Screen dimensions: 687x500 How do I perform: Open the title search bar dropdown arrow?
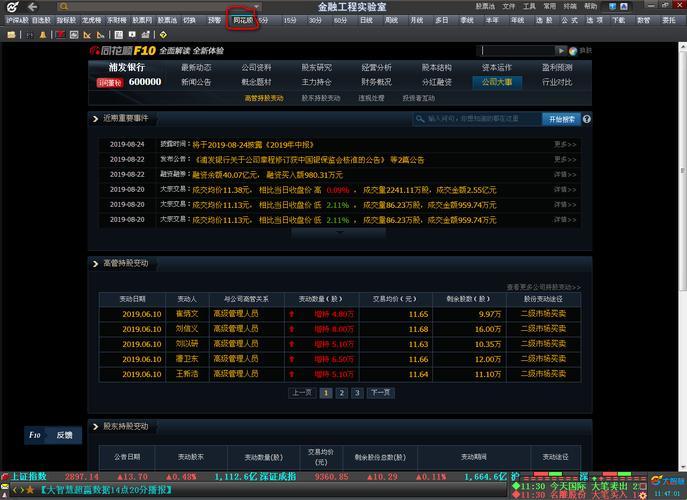(257, 7)
